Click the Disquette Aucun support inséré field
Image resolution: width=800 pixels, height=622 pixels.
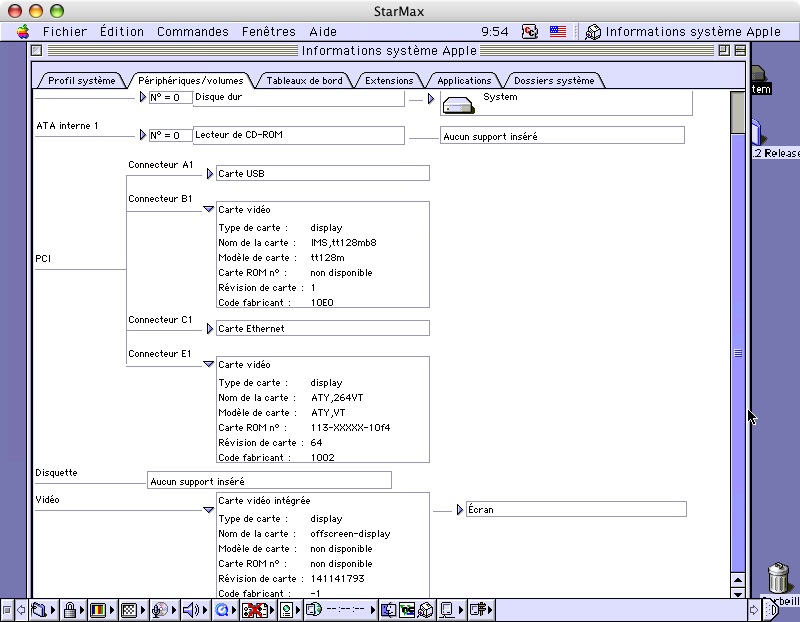point(269,481)
